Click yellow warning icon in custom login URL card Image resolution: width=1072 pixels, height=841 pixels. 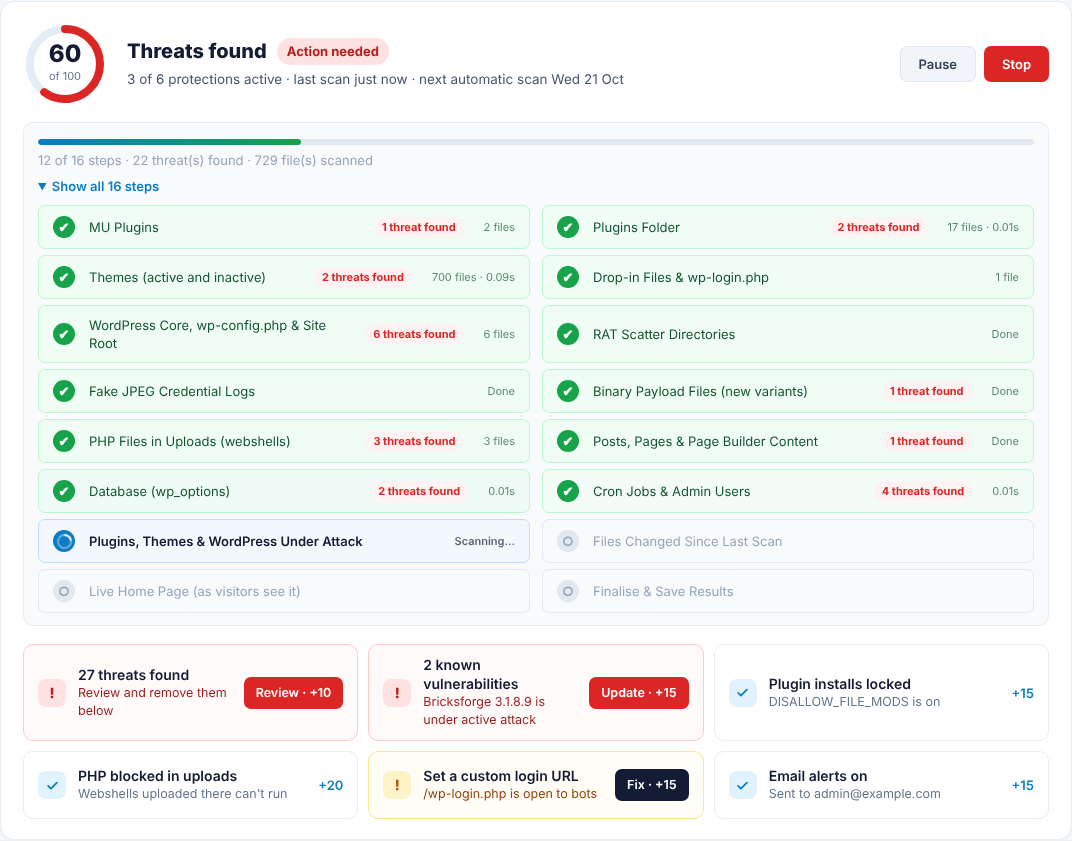[397, 785]
